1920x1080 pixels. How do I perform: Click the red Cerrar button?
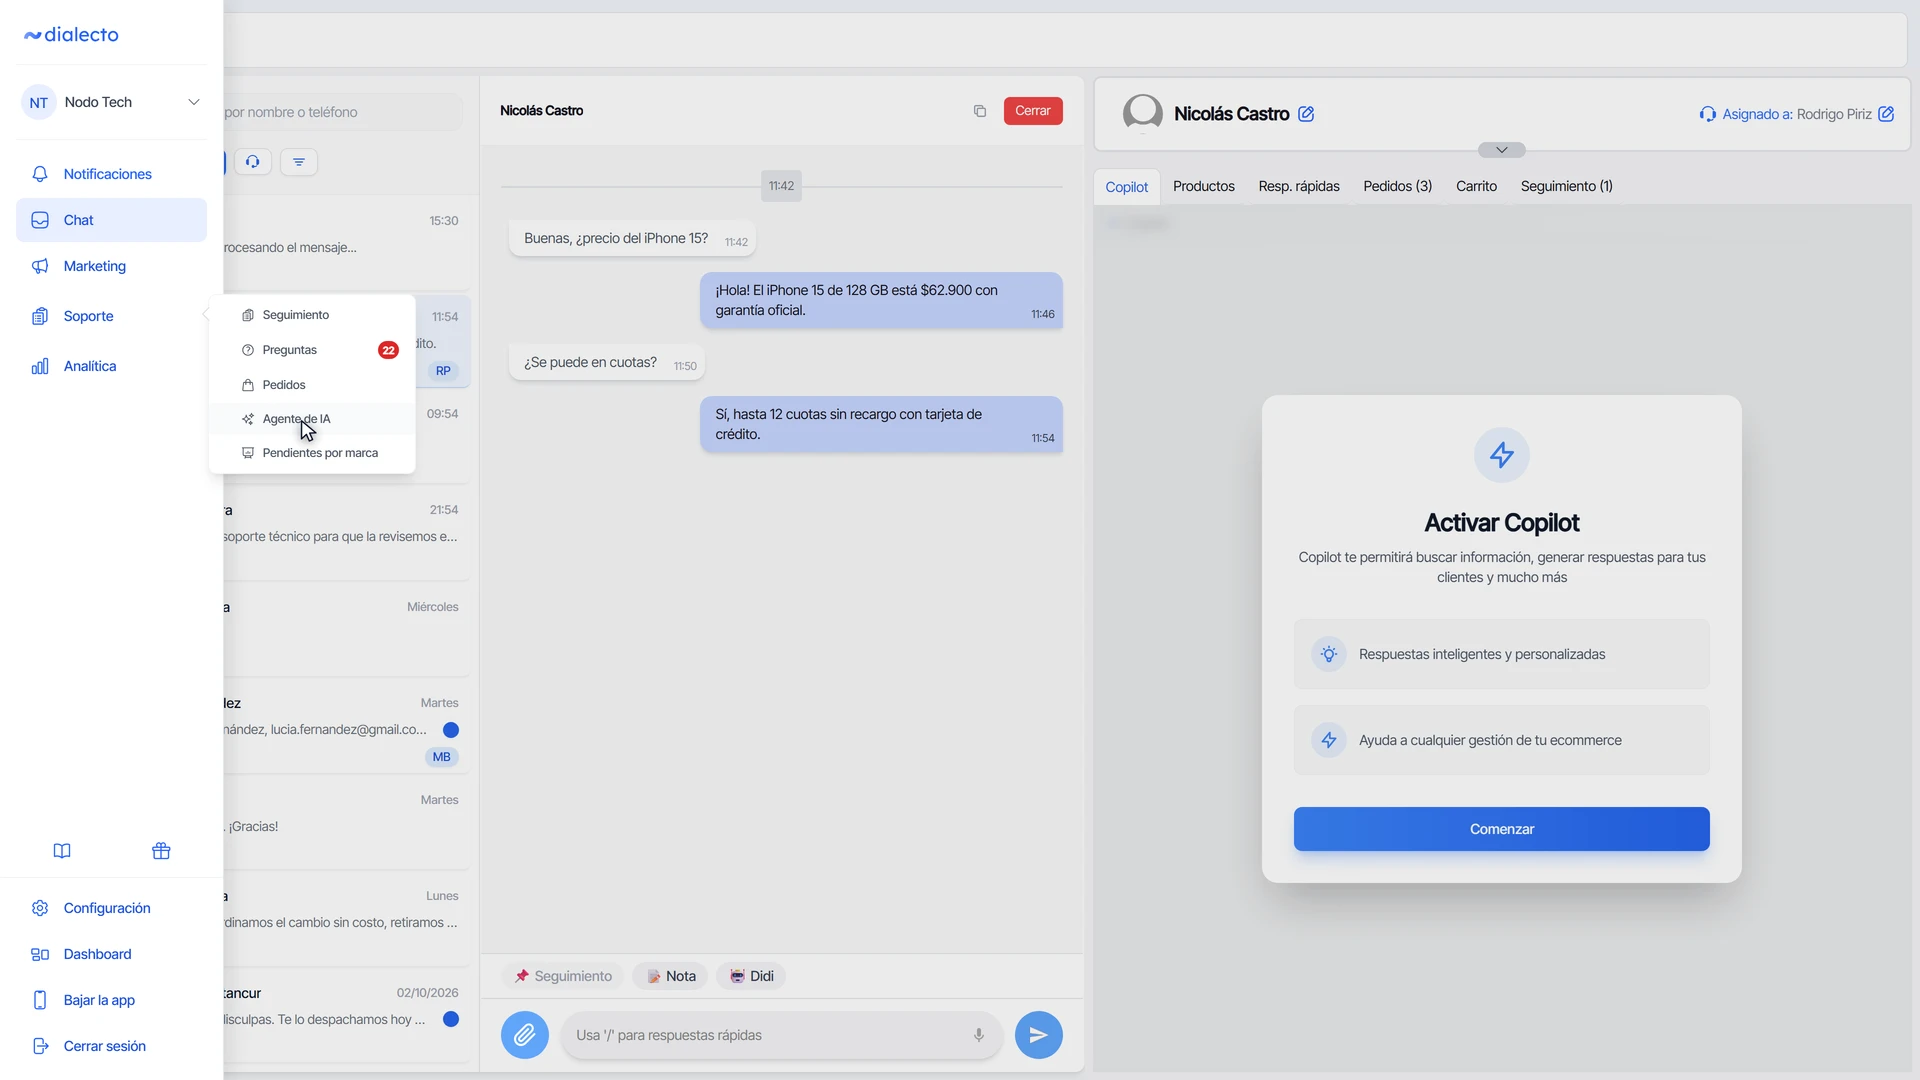point(1033,111)
